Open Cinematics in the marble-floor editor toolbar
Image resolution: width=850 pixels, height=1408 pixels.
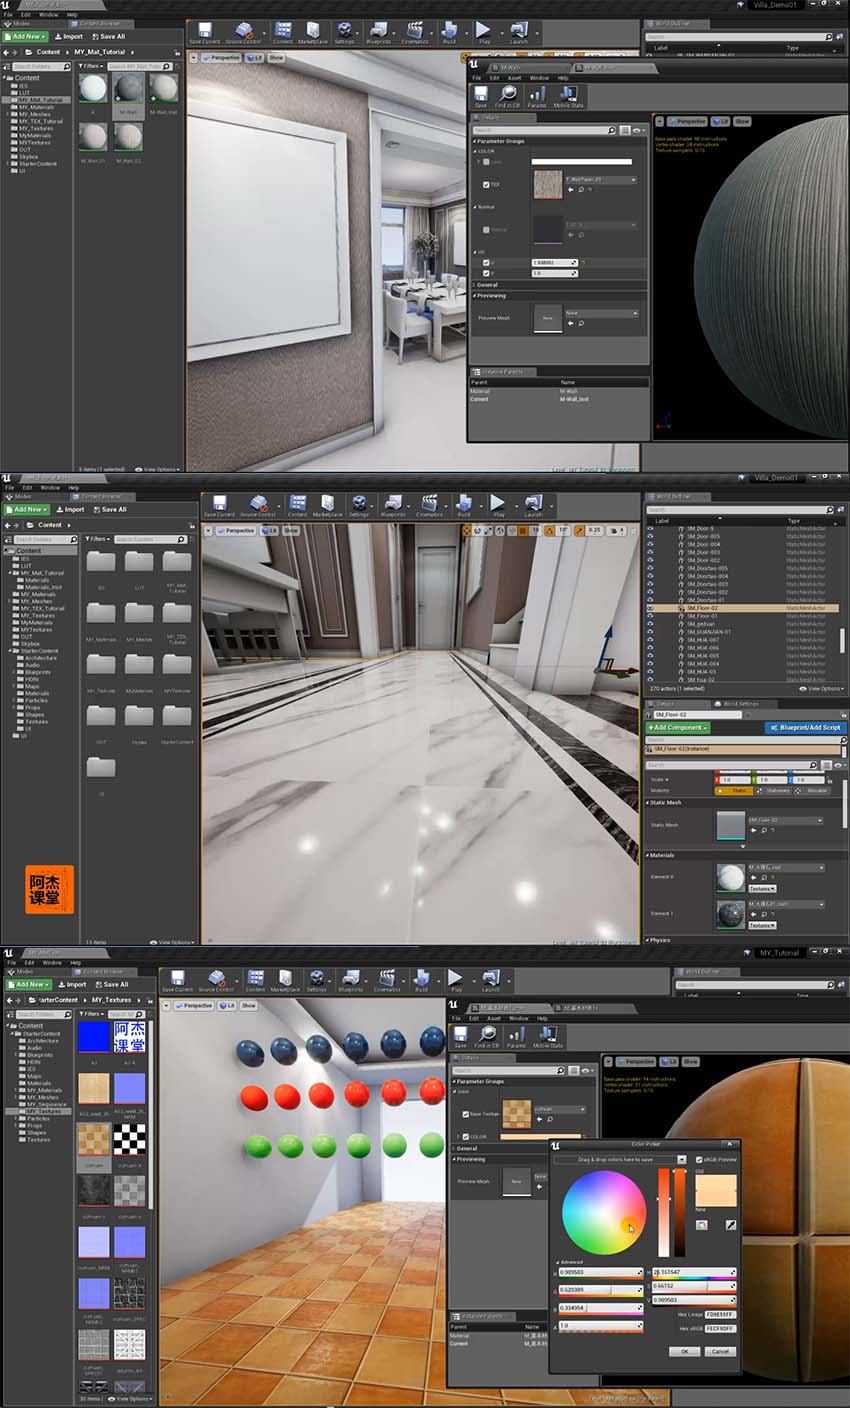coord(429,506)
